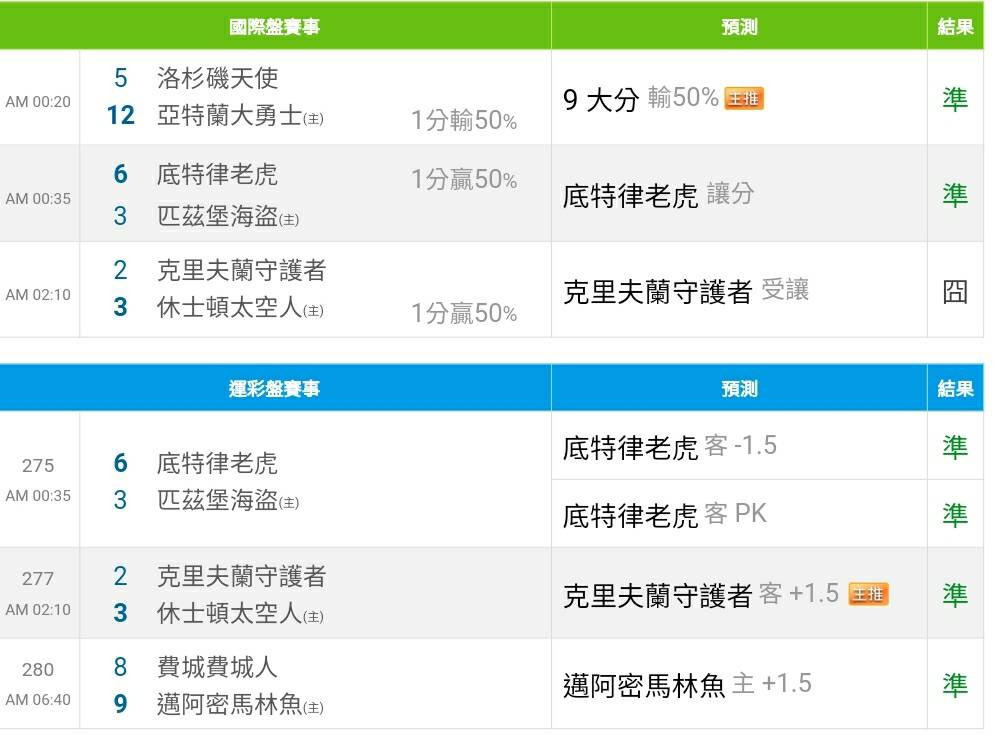Image resolution: width=999 pixels, height=753 pixels.
Task: Click the 準 result for 客 -1.5
Action: pos(955,447)
